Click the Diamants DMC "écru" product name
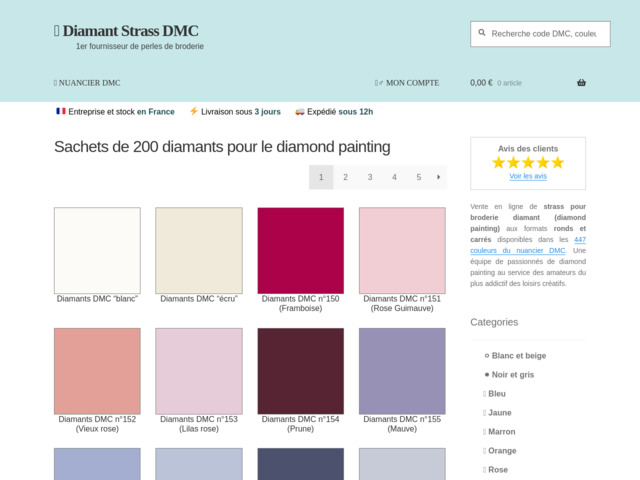640x480 pixels. pyautogui.click(x=199, y=299)
